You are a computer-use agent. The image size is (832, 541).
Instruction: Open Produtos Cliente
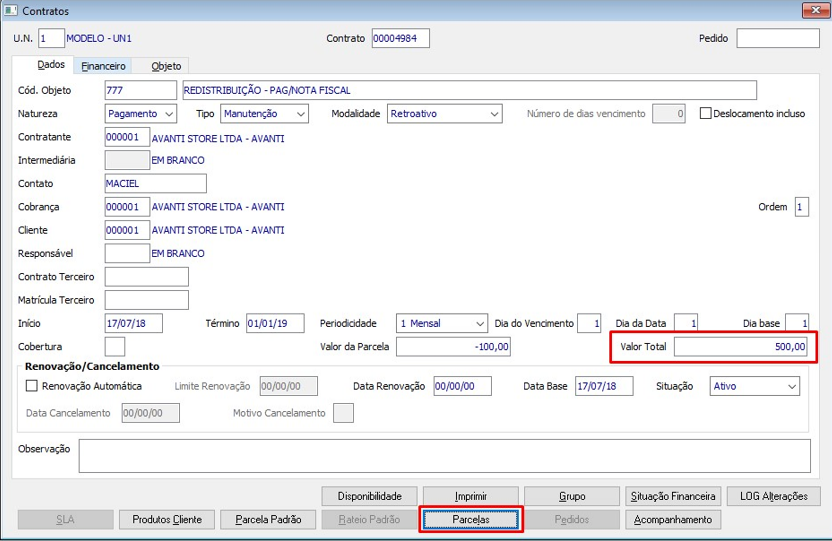point(167,520)
